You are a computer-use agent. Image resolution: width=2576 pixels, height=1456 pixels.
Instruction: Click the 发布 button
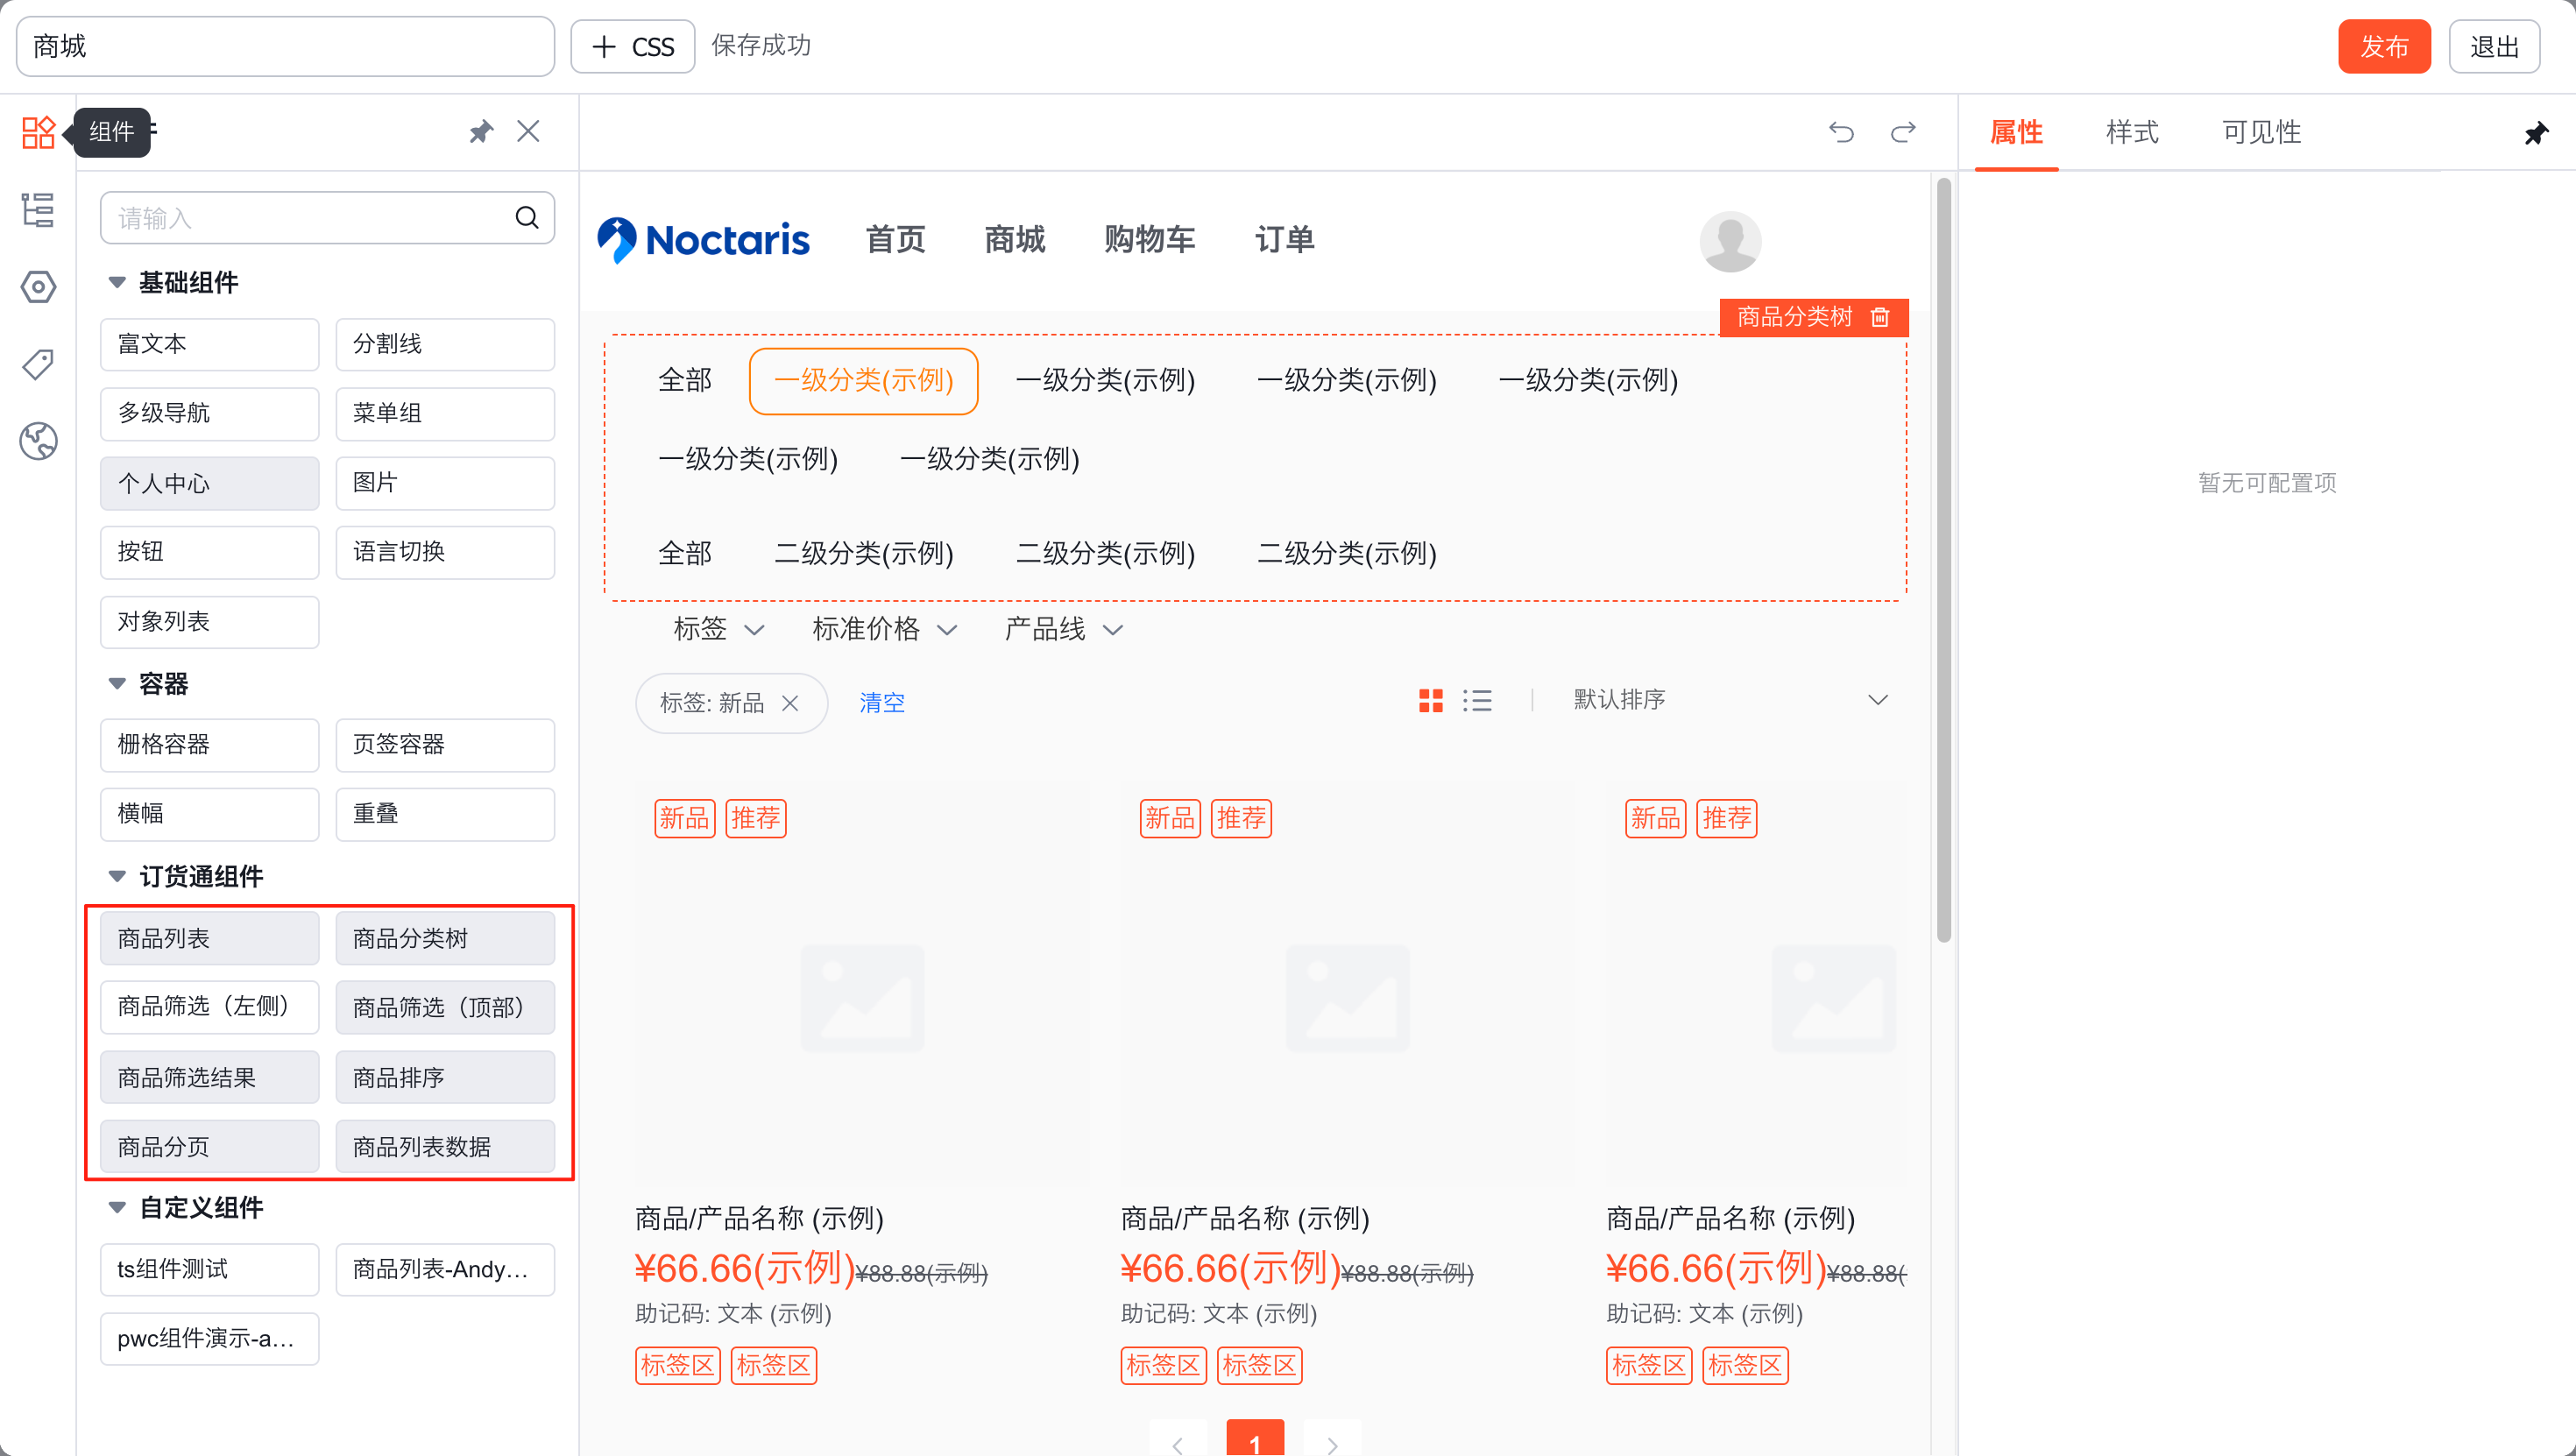(x=2383, y=46)
